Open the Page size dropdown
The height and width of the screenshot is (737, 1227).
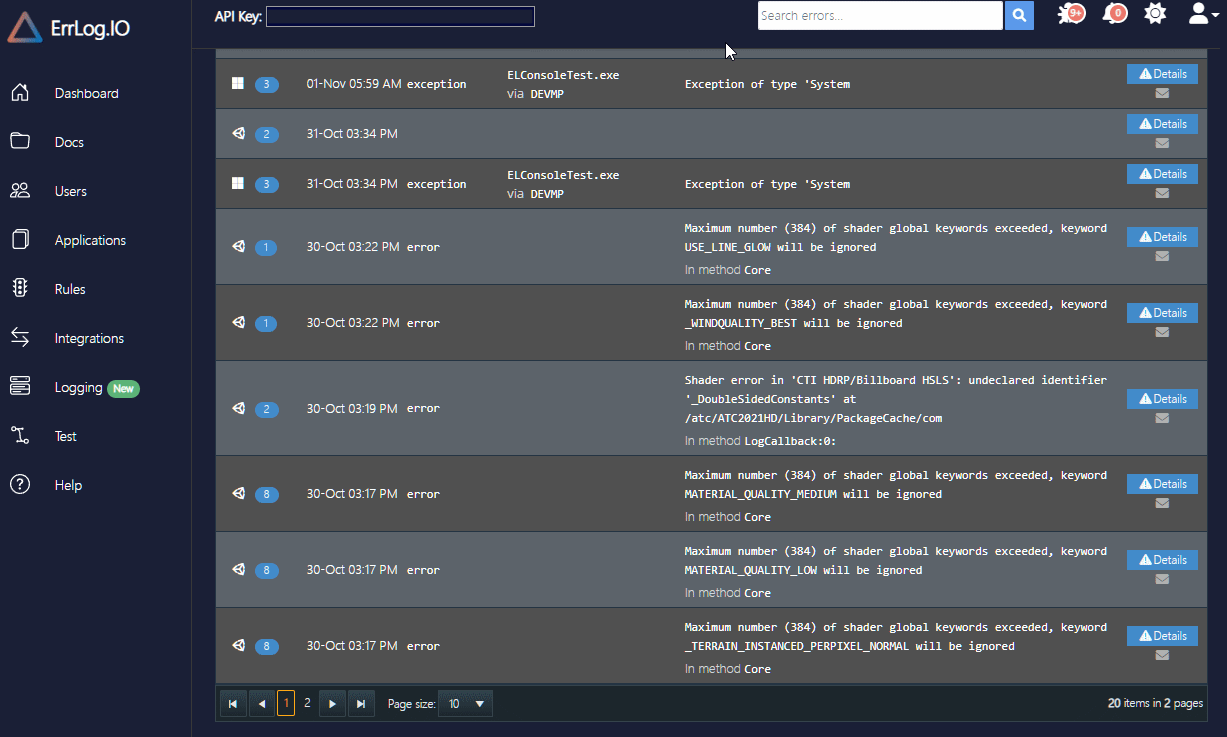point(465,703)
